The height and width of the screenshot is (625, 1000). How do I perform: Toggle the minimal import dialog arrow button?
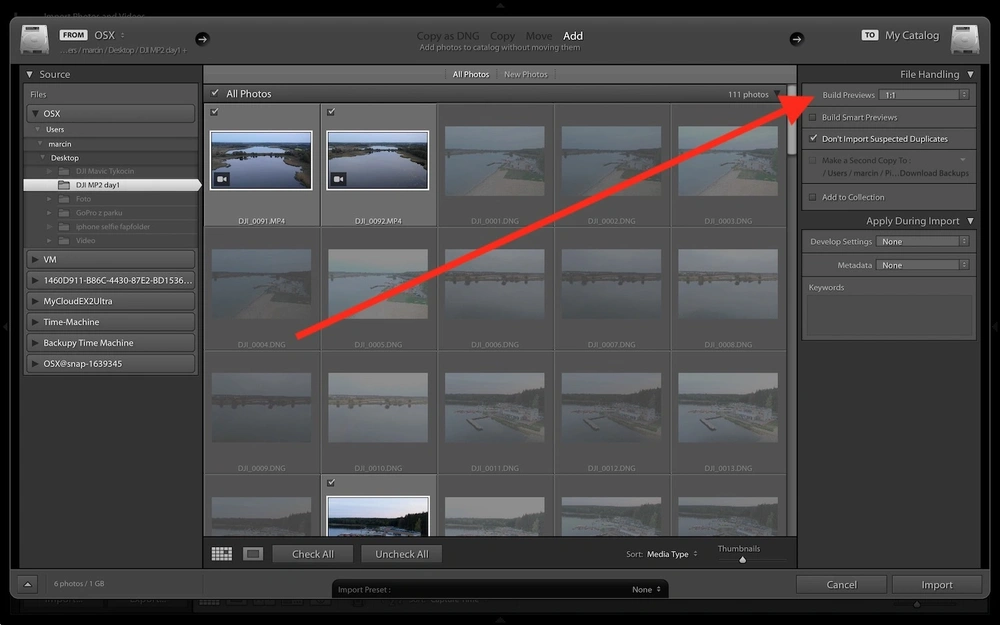tap(27, 584)
